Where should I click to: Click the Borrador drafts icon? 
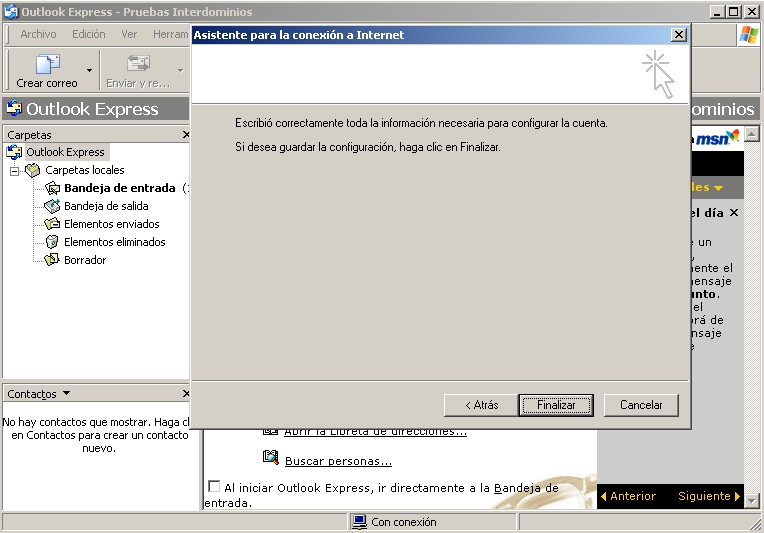52,260
